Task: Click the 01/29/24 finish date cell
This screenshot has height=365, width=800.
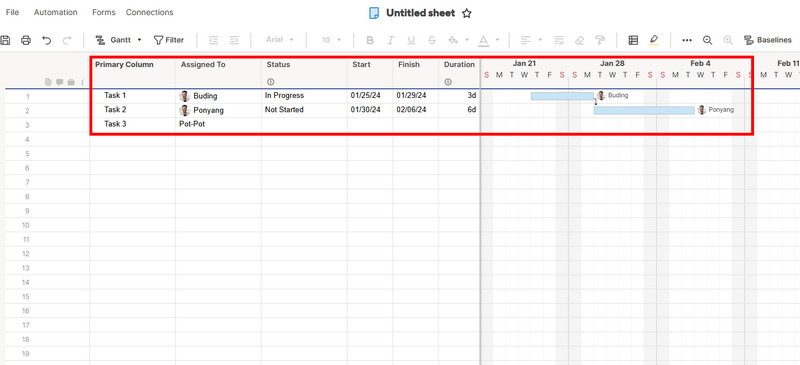Action: 415,95
